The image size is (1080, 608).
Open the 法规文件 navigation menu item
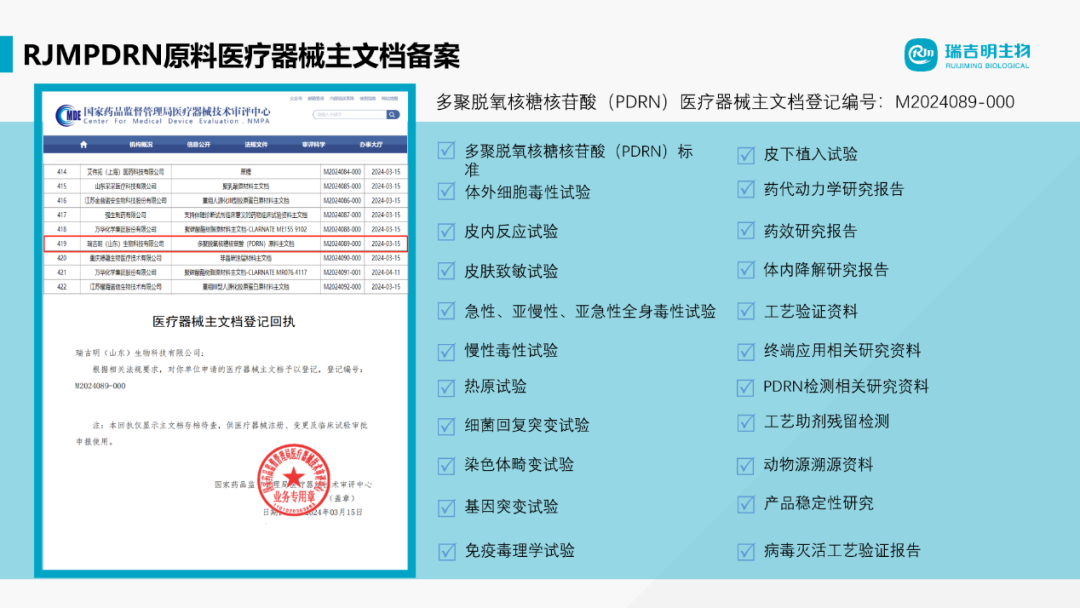coord(256,145)
